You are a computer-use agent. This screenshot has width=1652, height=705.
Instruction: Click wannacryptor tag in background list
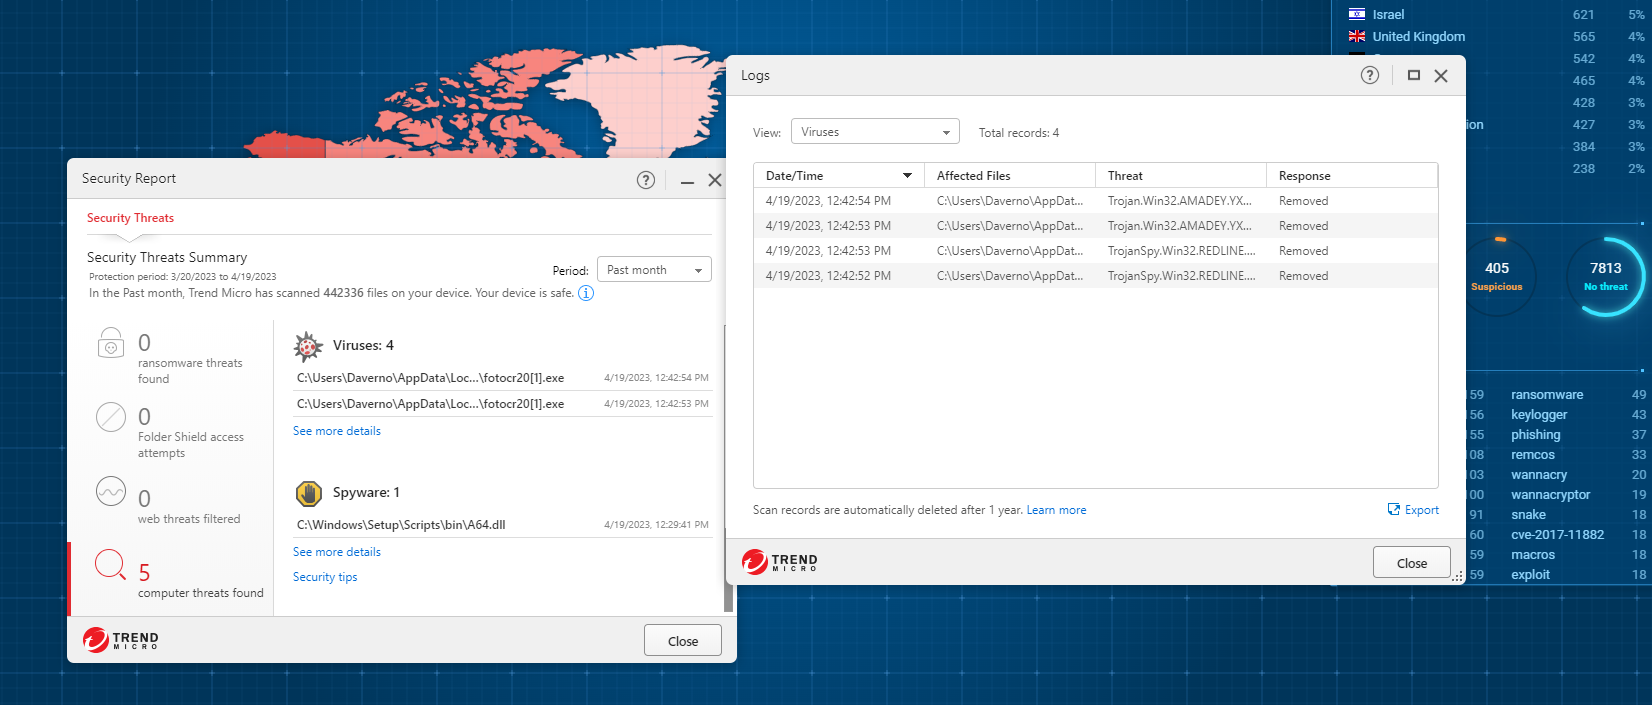click(x=1550, y=495)
